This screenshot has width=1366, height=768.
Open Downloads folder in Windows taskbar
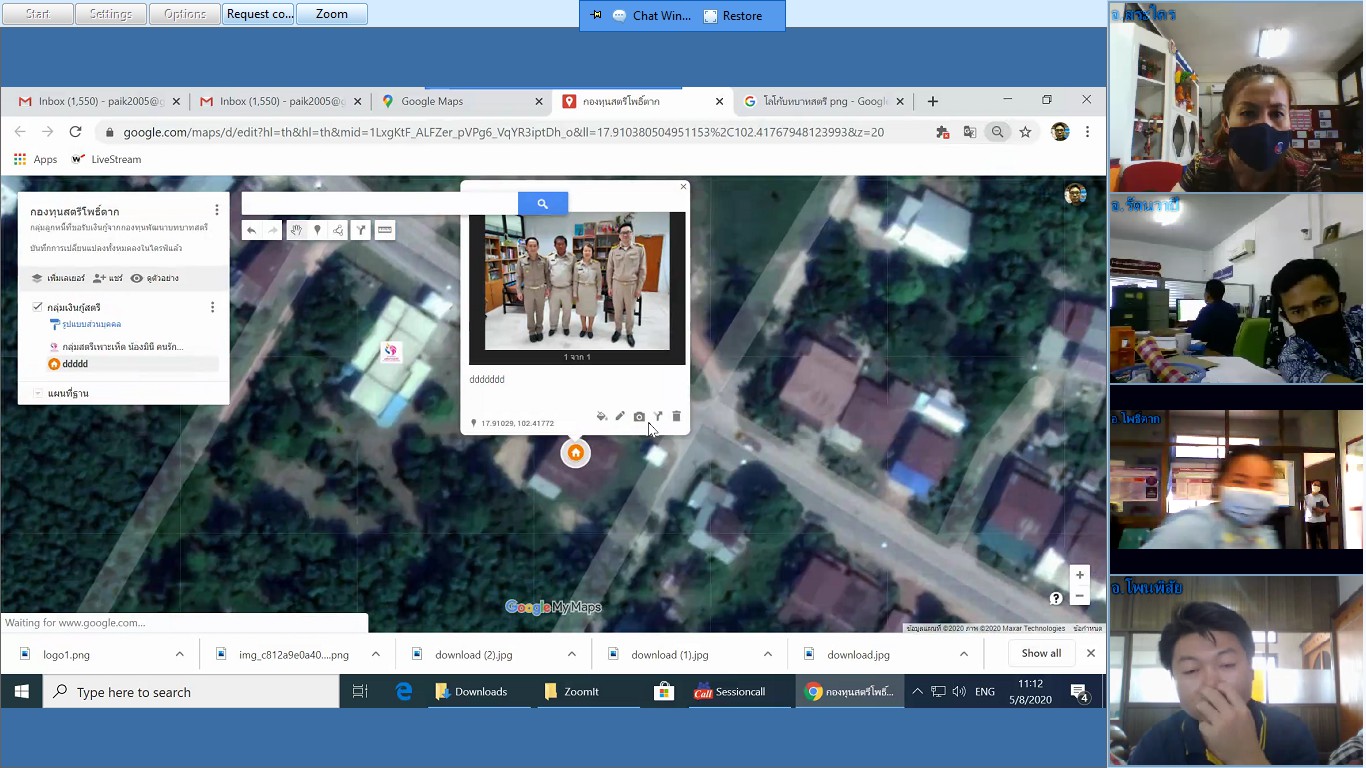click(x=471, y=692)
